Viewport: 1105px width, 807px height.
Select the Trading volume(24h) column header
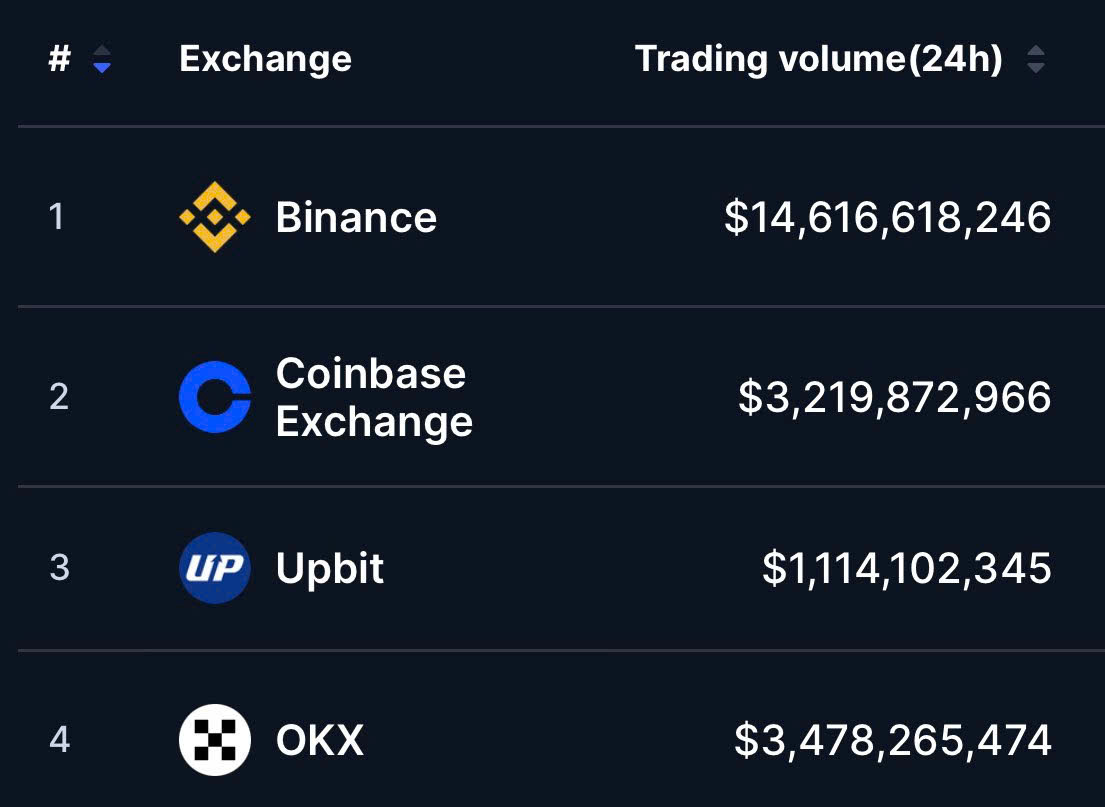[x=818, y=58]
